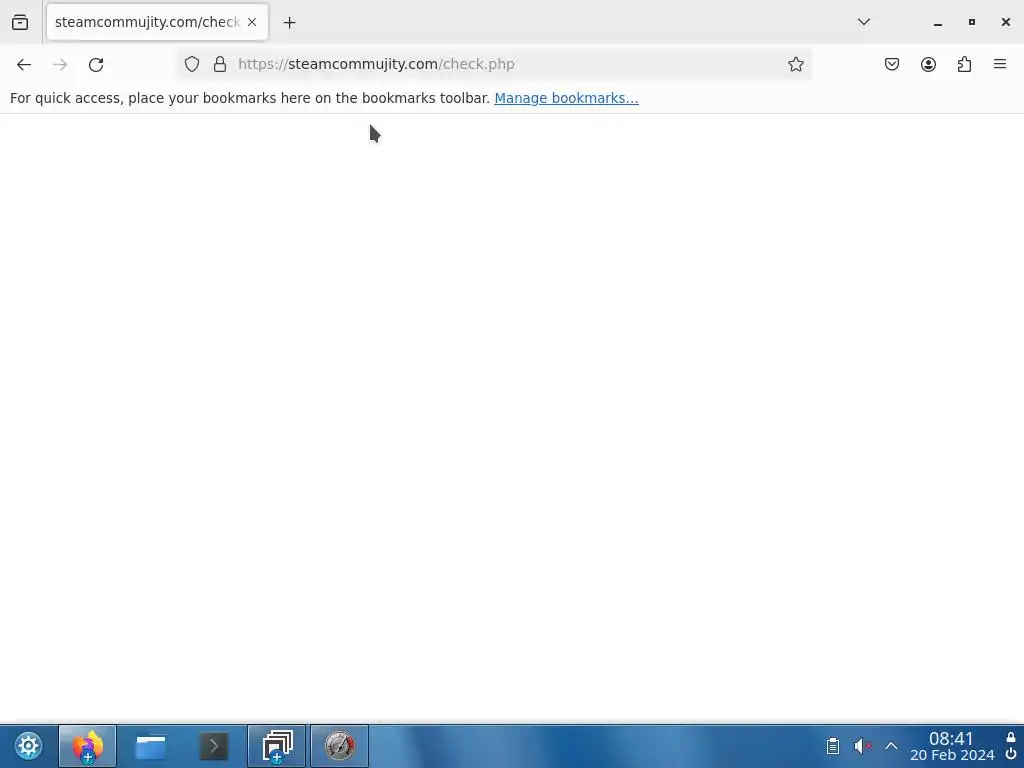Show site security padlock info
Viewport: 1024px width, 768px height.
tap(220, 64)
